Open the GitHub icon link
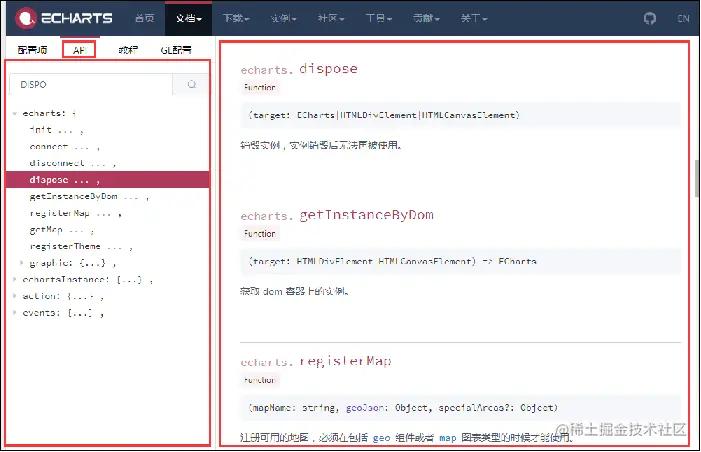The image size is (701, 452). pyautogui.click(x=650, y=18)
